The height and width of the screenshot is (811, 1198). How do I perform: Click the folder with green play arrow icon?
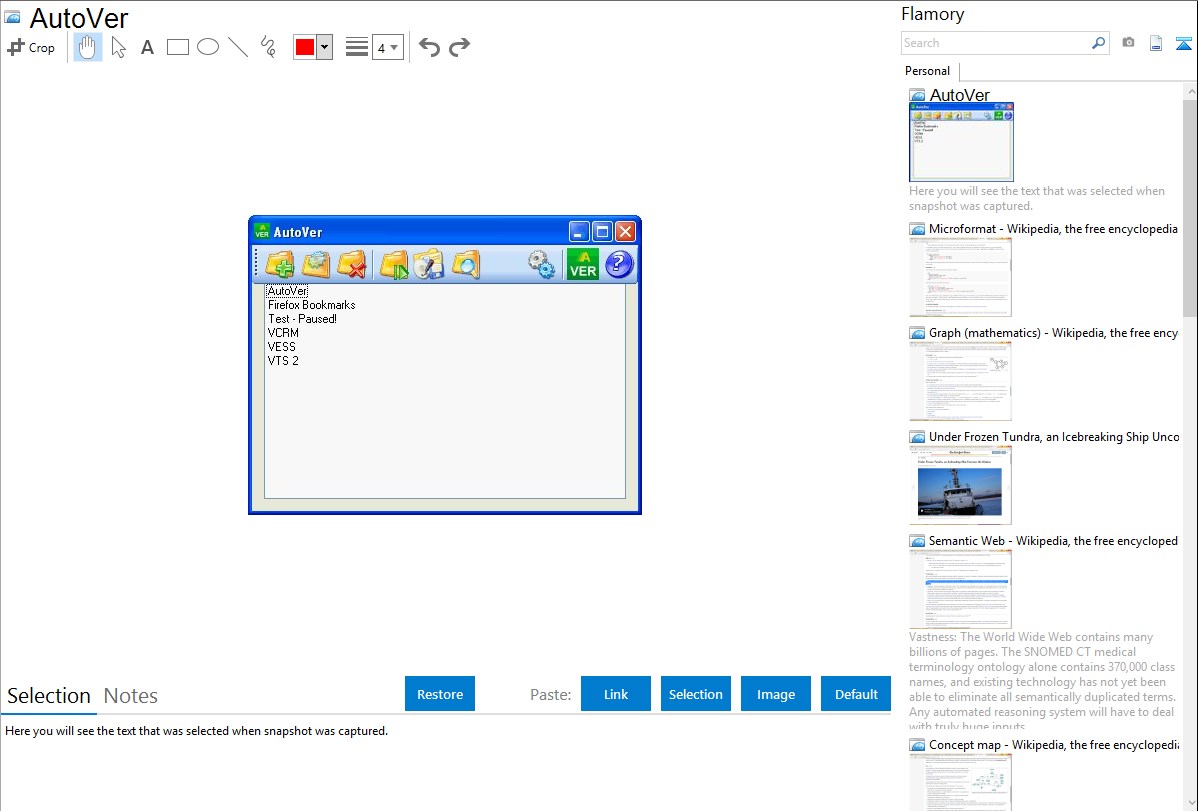pyautogui.click(x=394, y=265)
